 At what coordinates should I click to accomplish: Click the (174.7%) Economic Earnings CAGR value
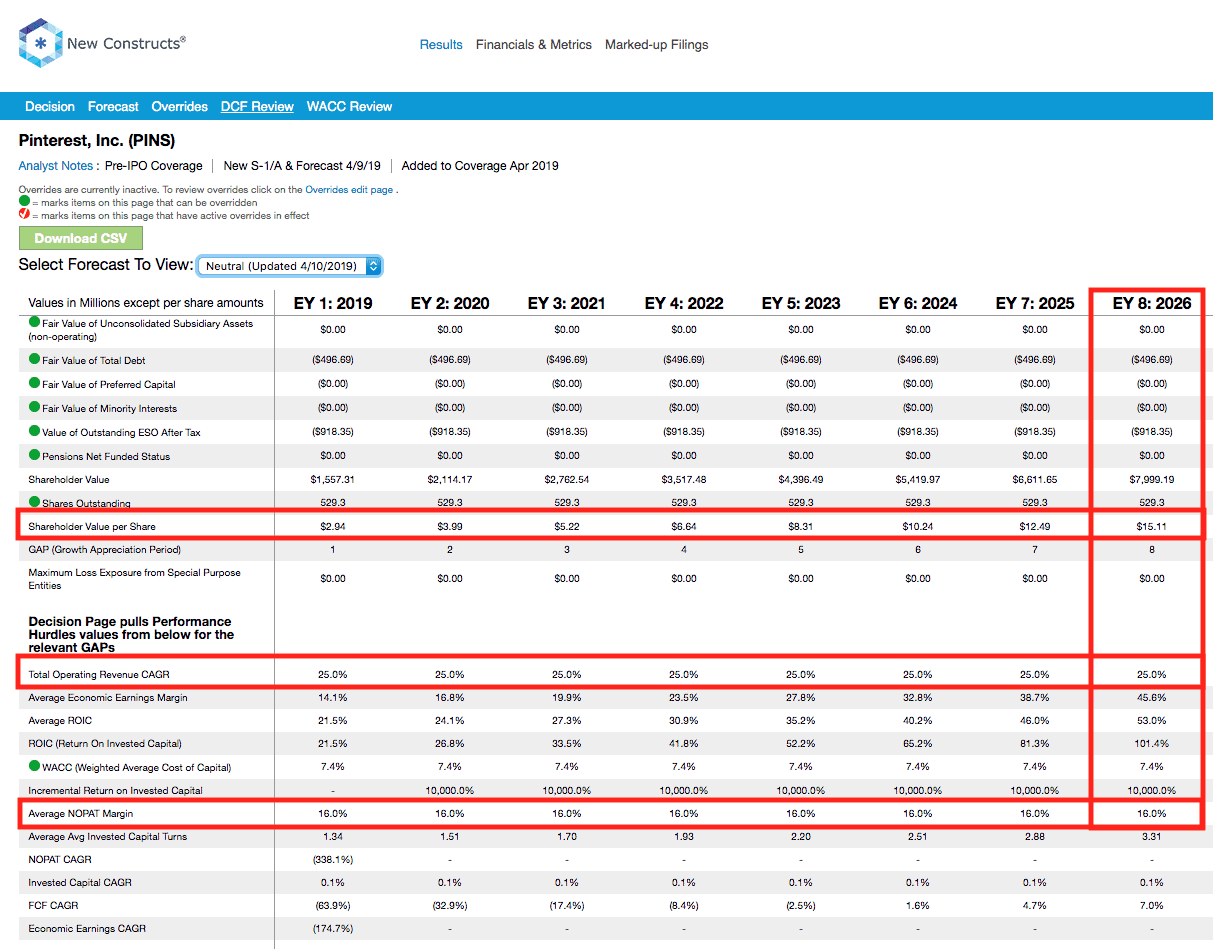[x=333, y=929]
